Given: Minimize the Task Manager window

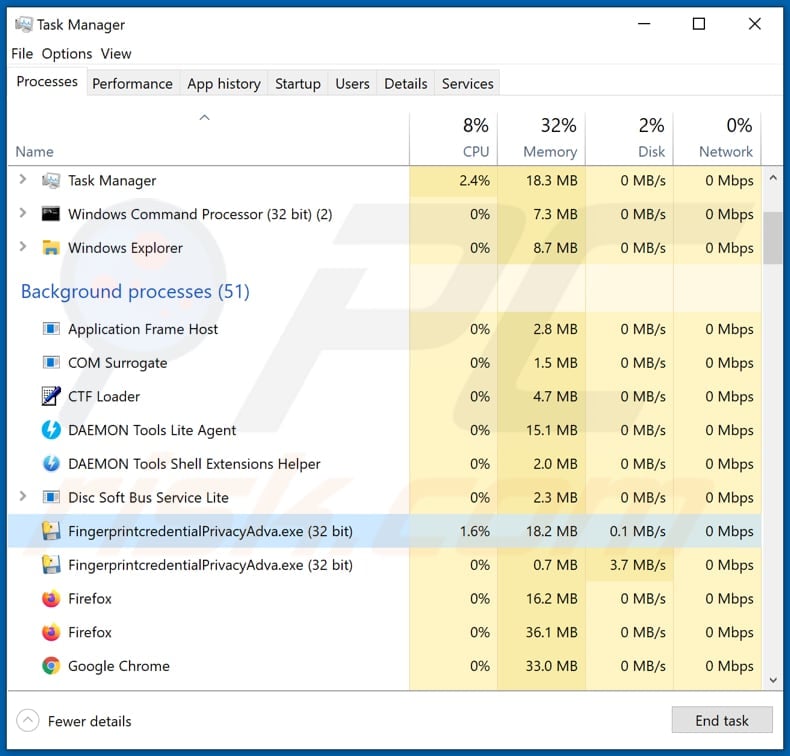Looking at the screenshot, I should pyautogui.click(x=644, y=24).
